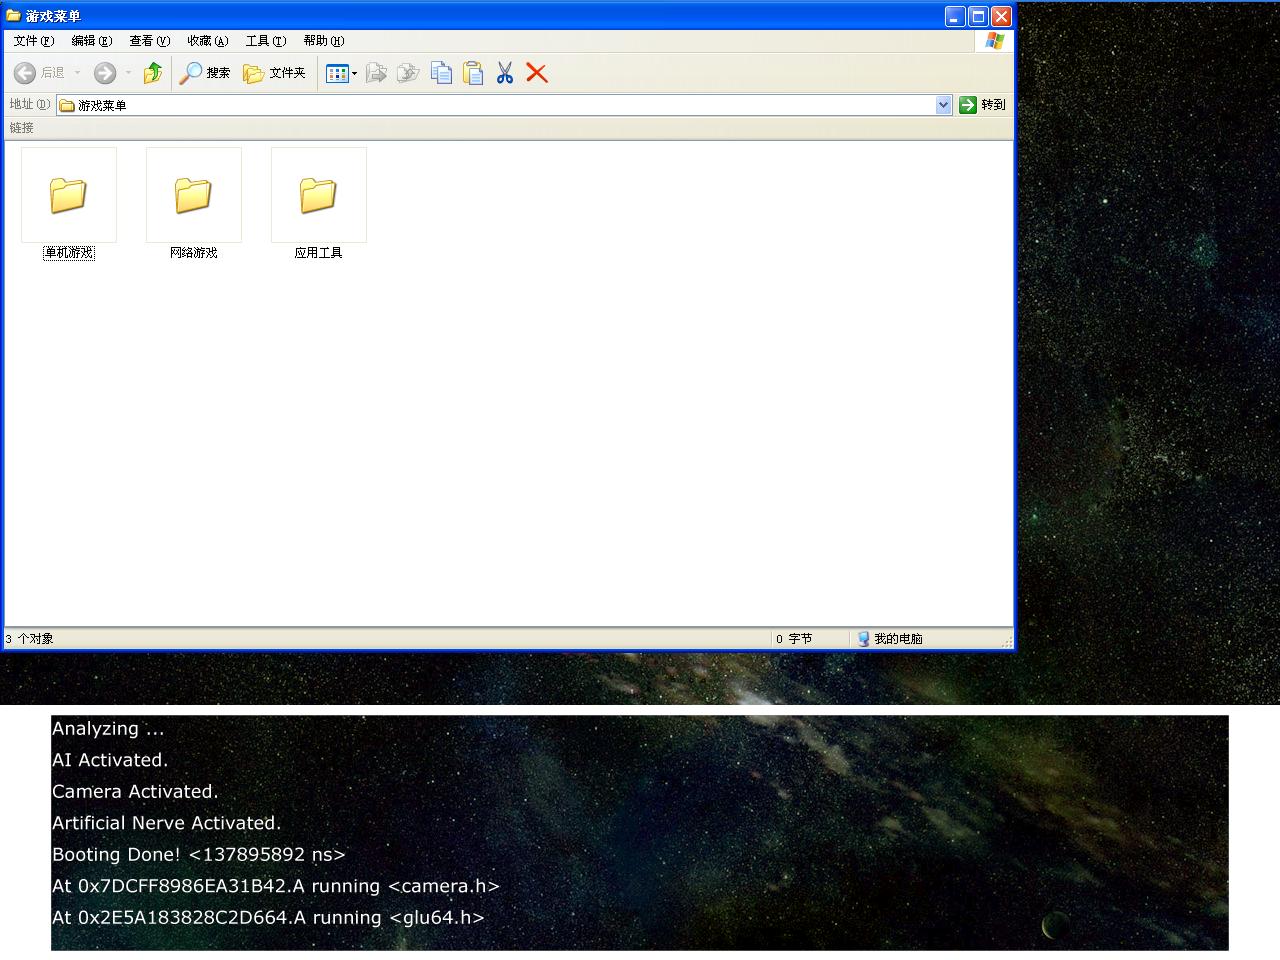Image resolution: width=1280 pixels, height=960 pixels.
Task: Click the Views icon in toolbar
Action: click(x=337, y=73)
